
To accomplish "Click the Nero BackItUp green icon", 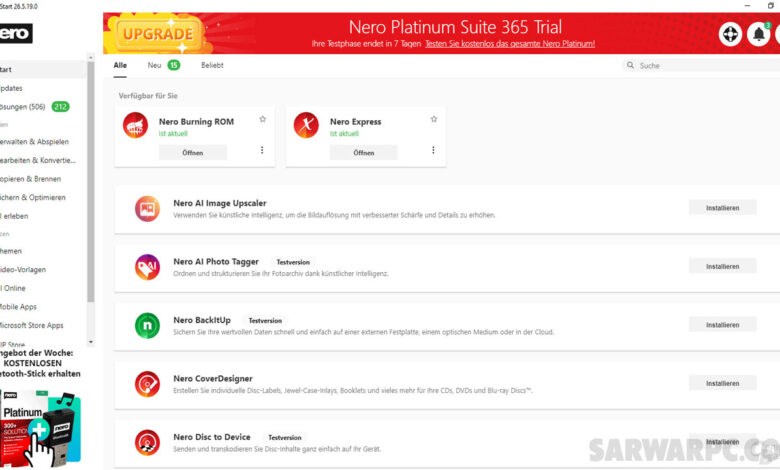I will coord(147,325).
